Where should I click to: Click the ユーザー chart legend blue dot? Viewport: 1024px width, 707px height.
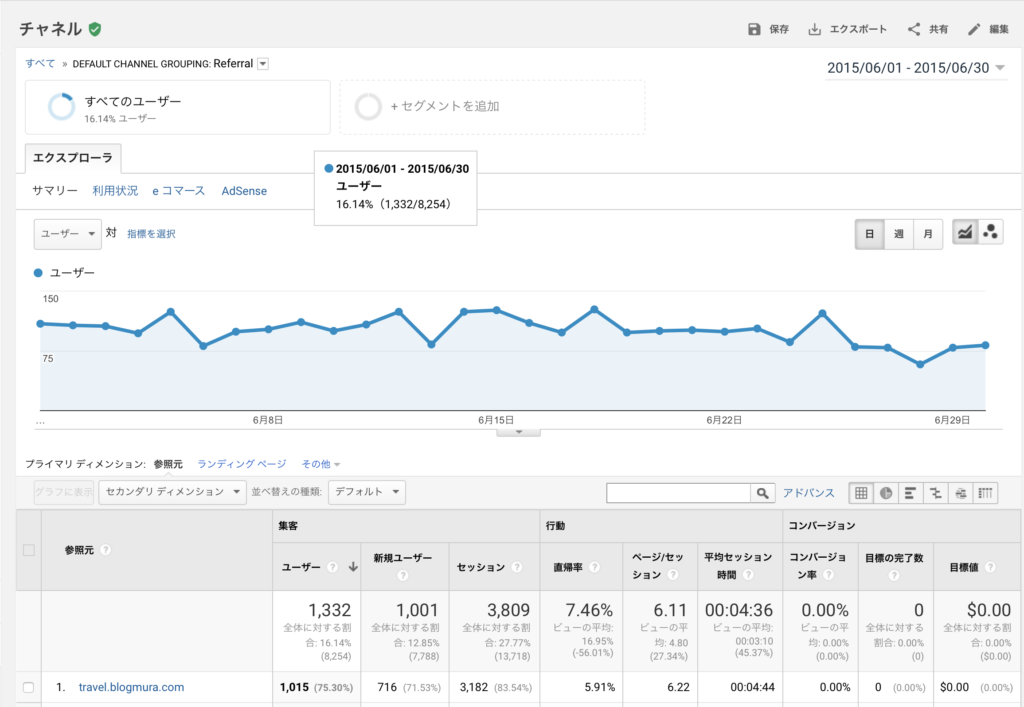38,273
